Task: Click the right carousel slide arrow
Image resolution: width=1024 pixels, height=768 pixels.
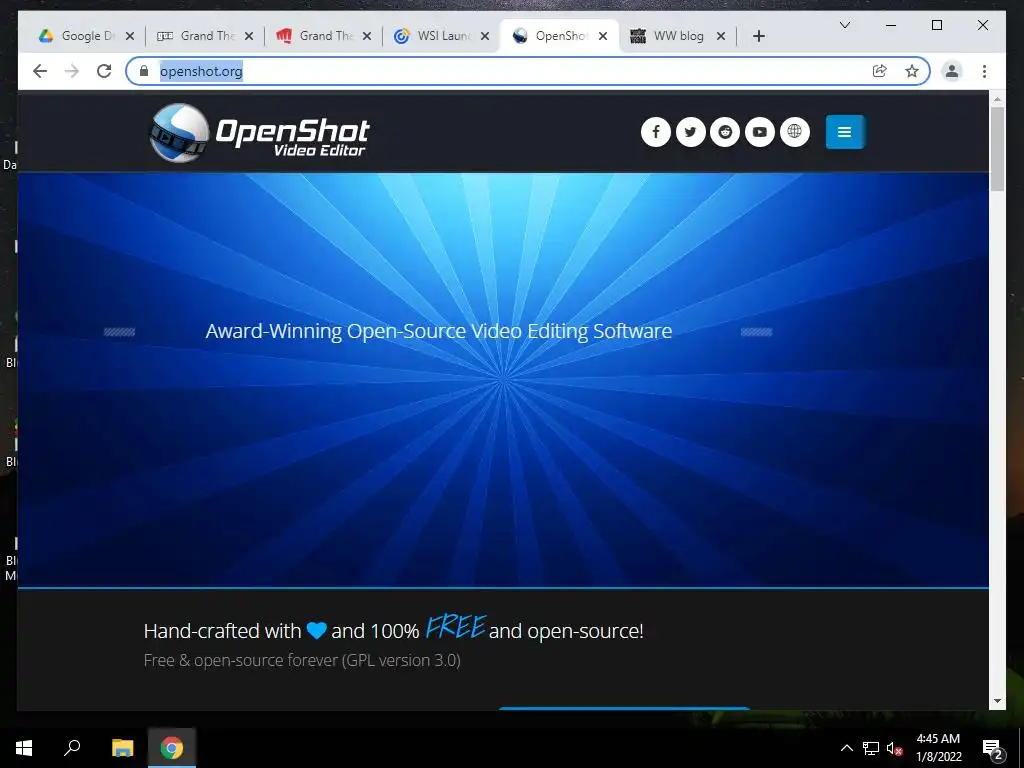Action: 756,332
